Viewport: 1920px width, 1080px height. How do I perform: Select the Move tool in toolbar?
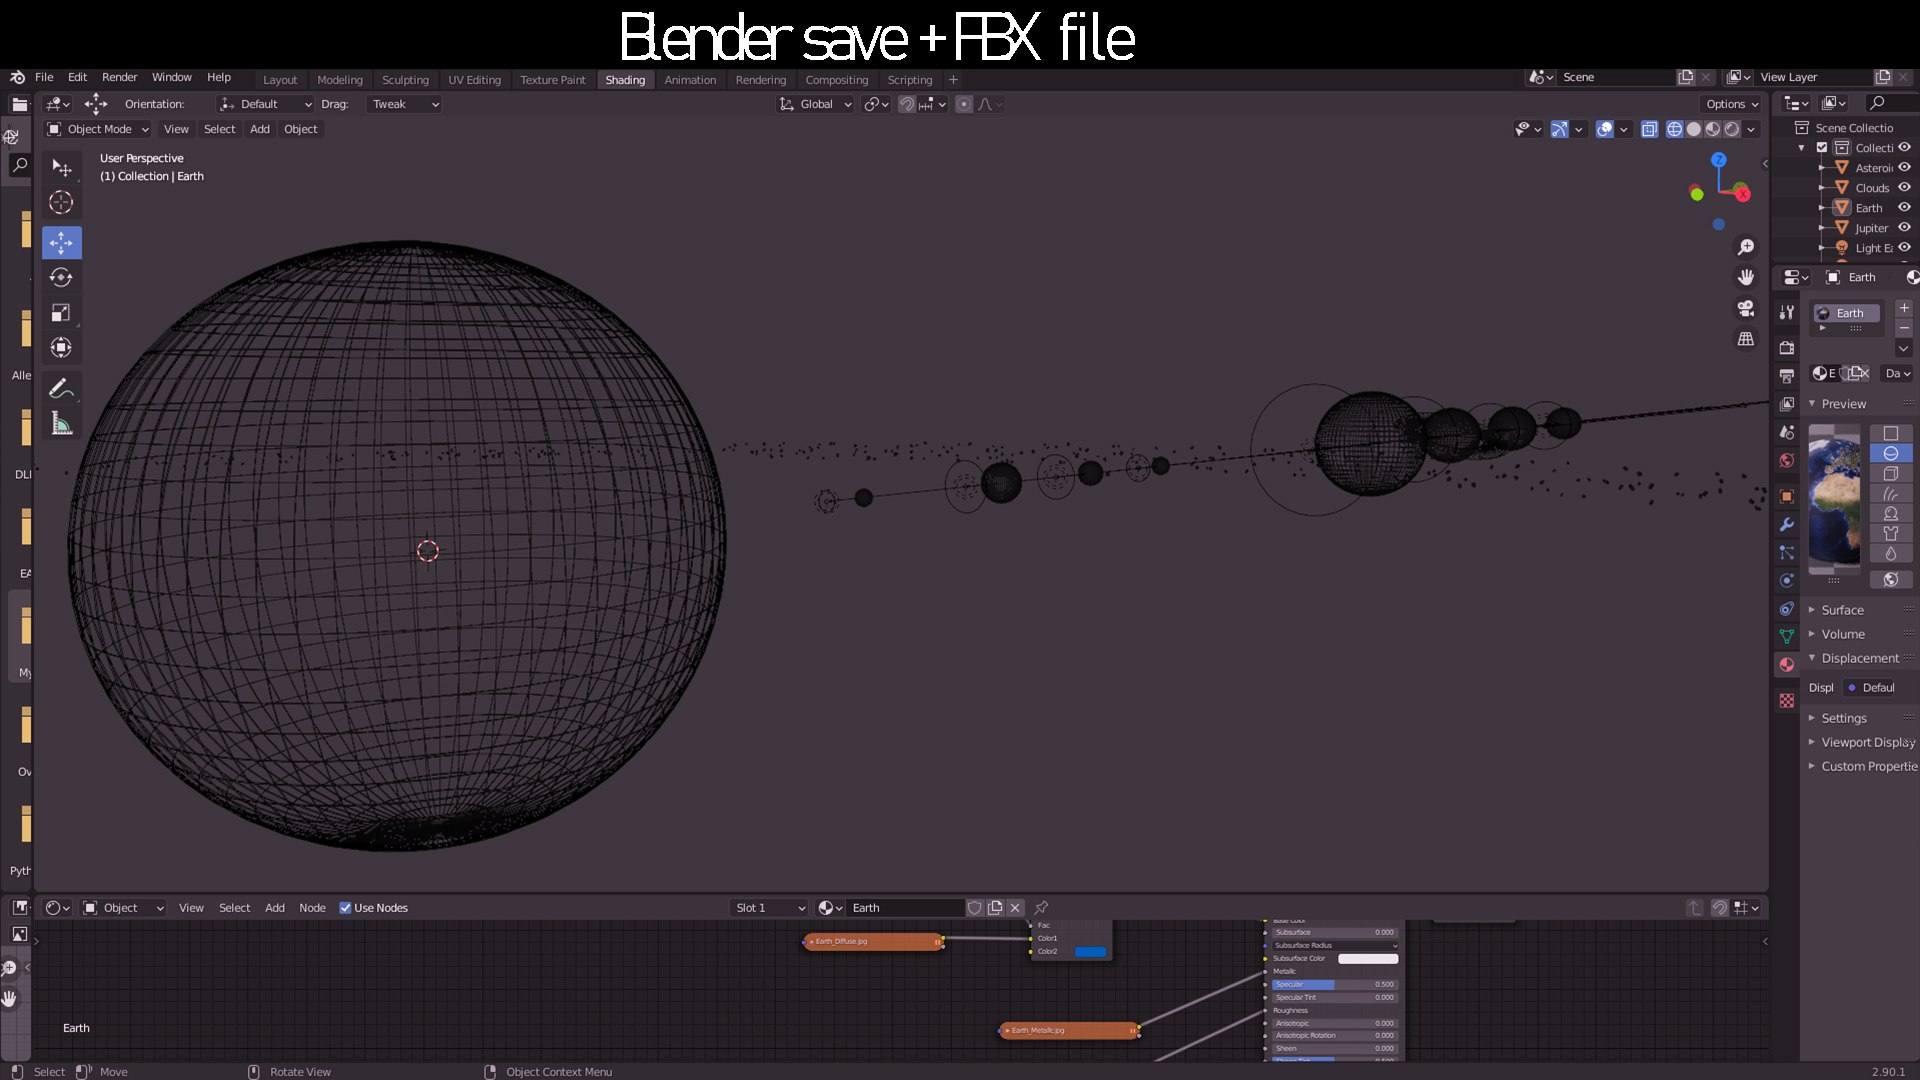click(61, 243)
